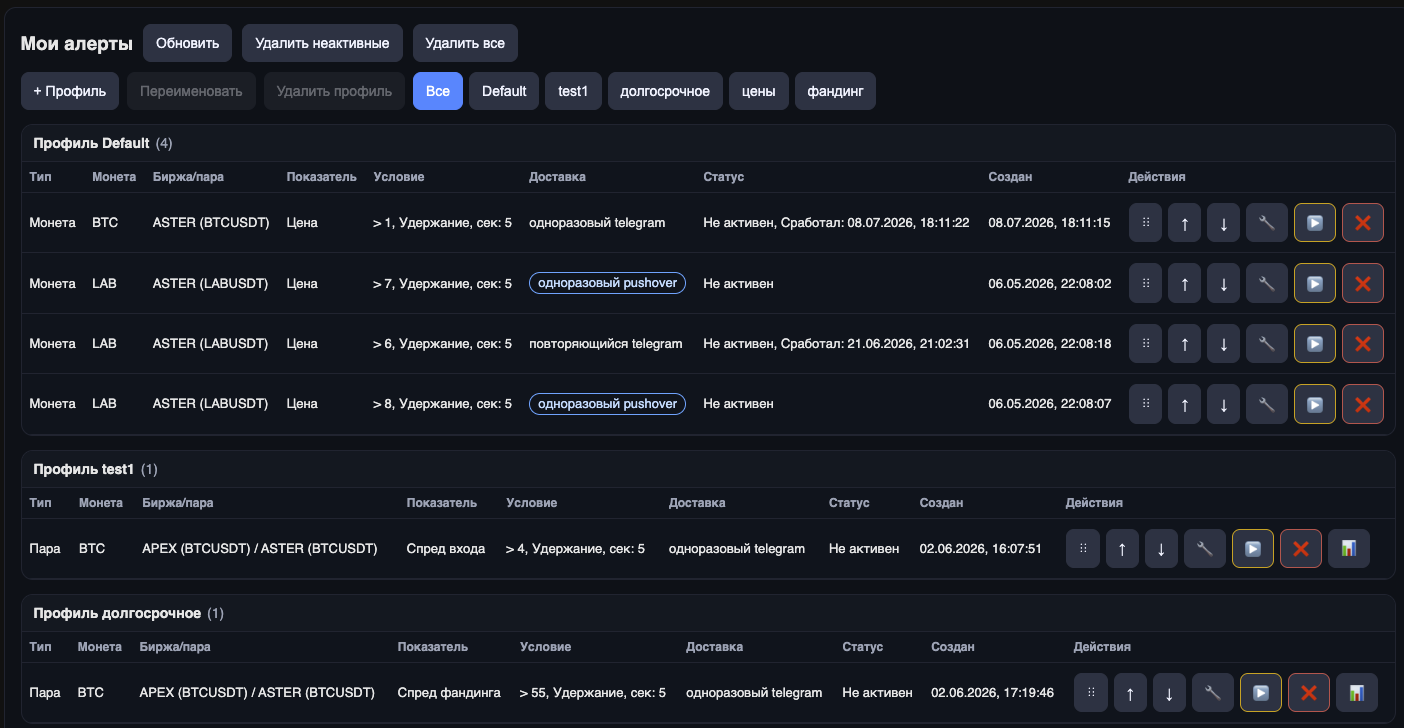Edit LAB > 8 alert wrench icon
Image resolution: width=1404 pixels, height=728 pixels.
click(1267, 404)
